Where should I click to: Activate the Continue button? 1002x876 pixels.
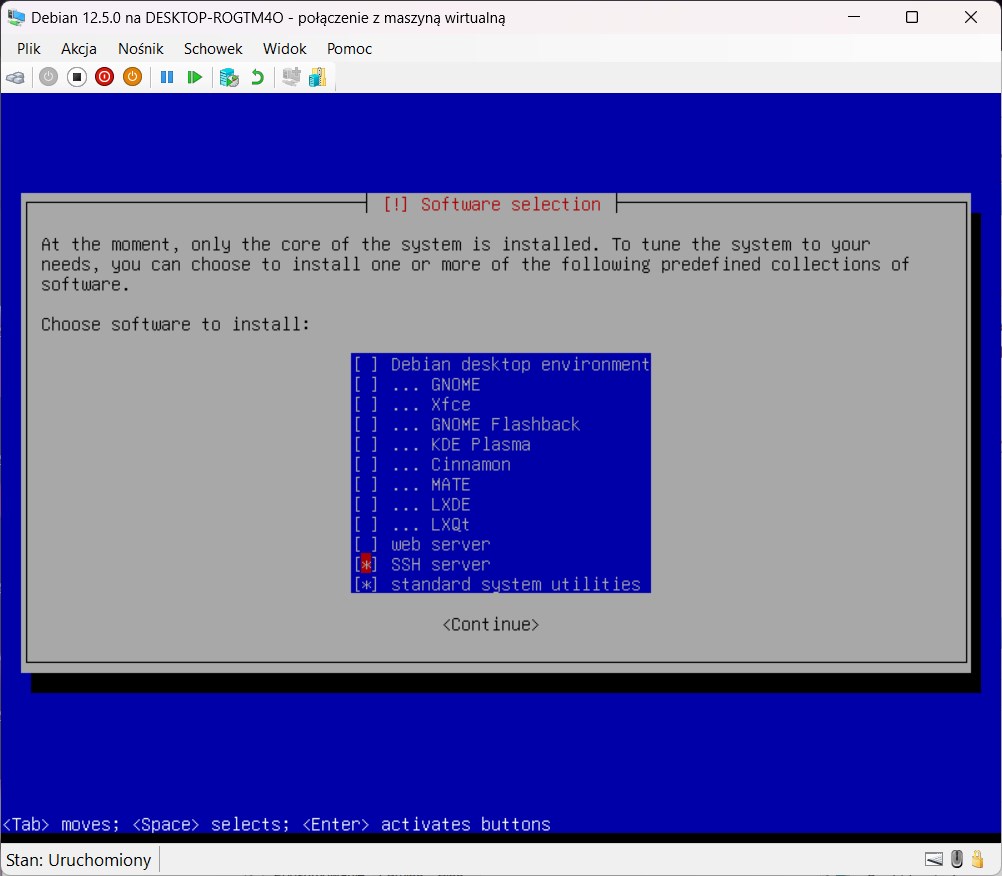click(x=491, y=624)
